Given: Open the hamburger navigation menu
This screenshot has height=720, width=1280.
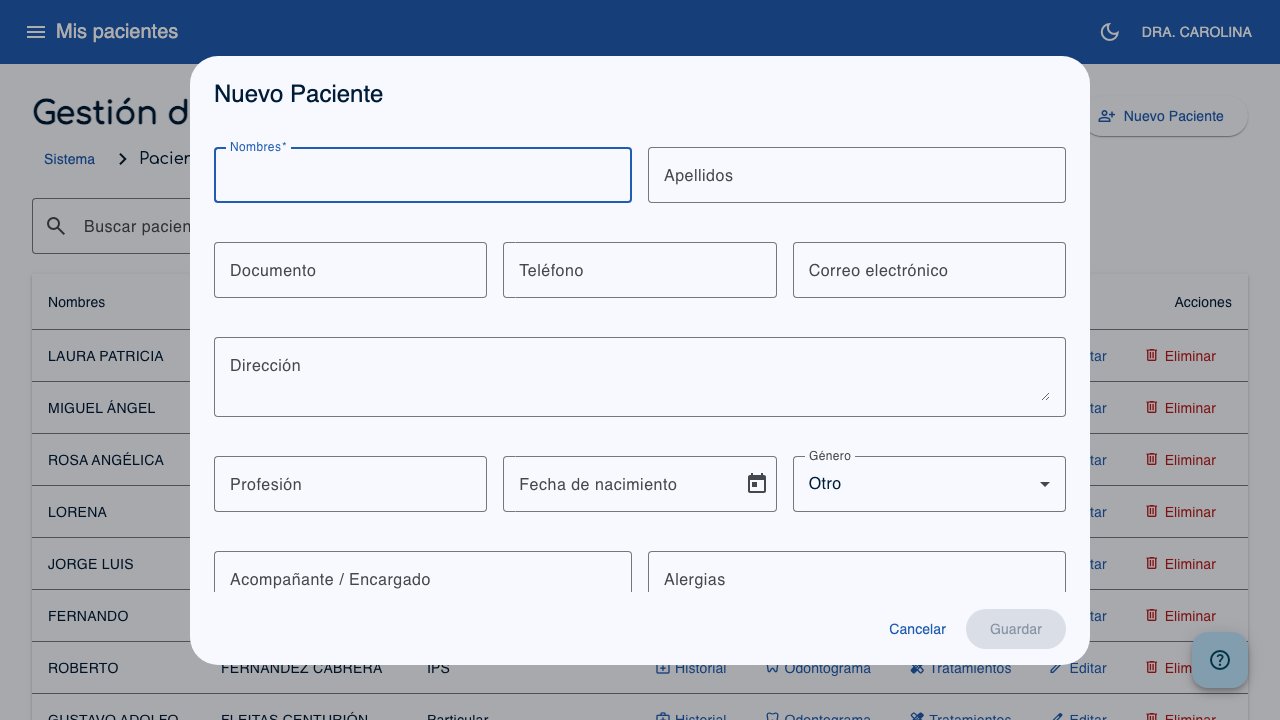Looking at the screenshot, I should (36, 32).
